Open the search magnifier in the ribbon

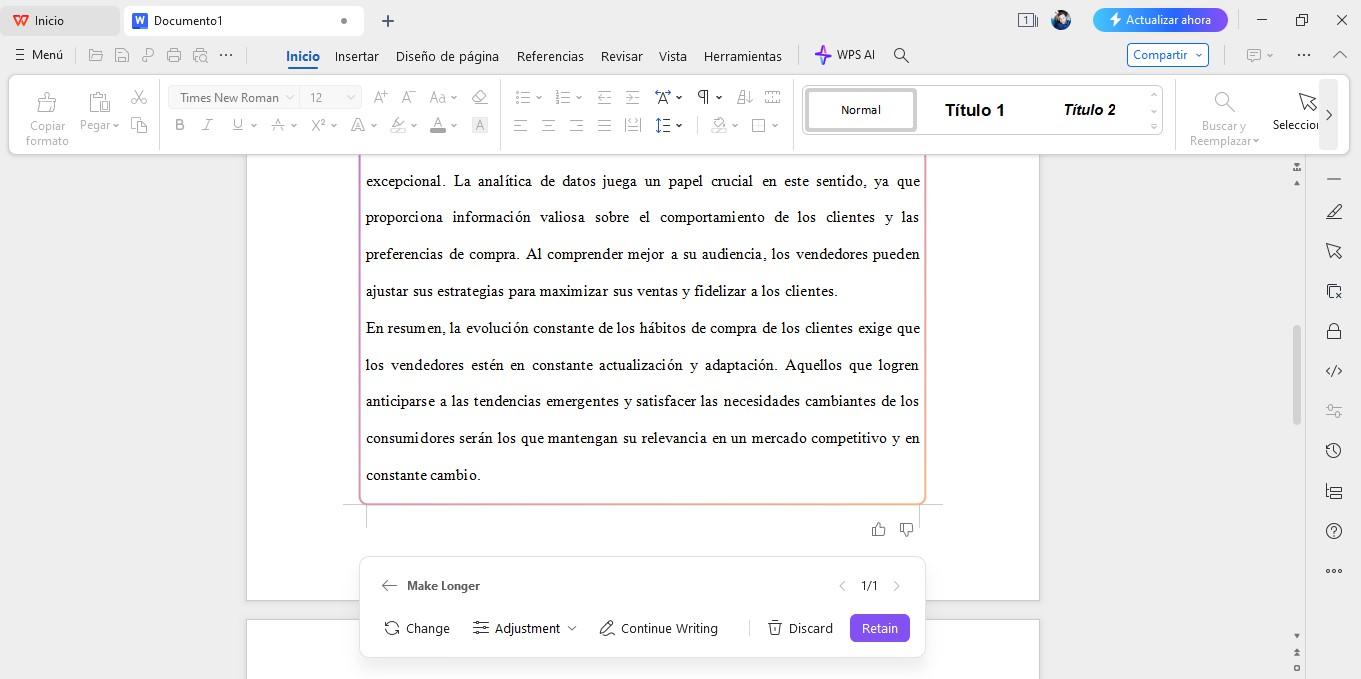coord(900,55)
